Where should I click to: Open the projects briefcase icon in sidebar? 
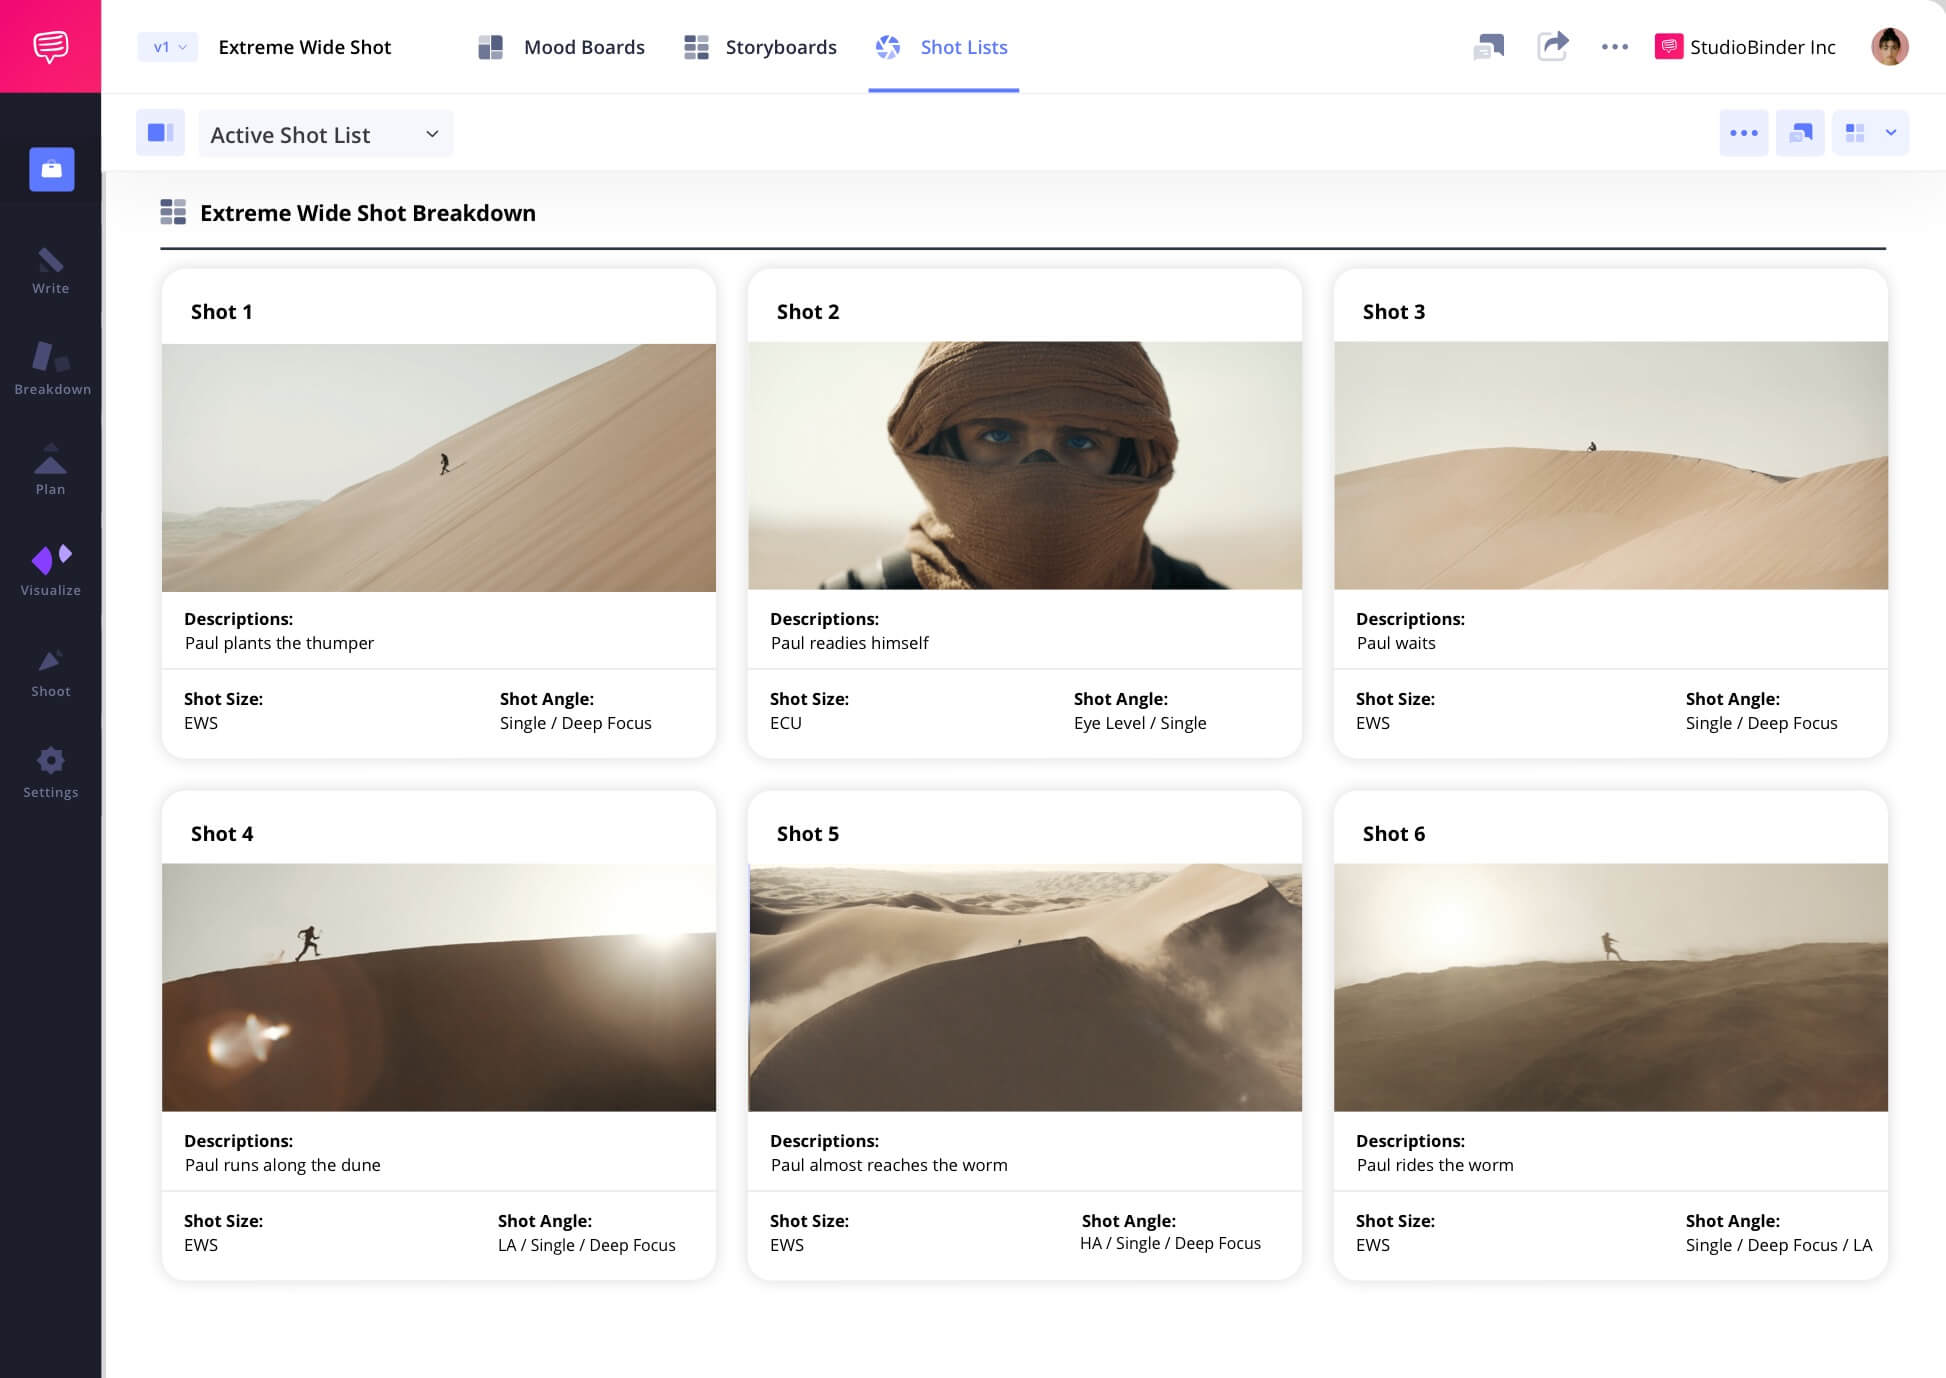(52, 169)
